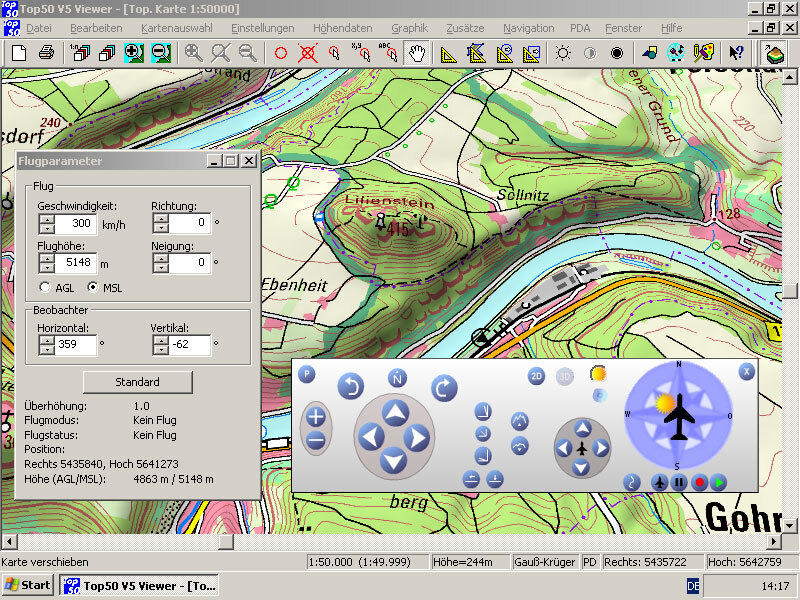Click the vertical scrollbar down arrow
The image size is (800, 600).
click(x=790, y=526)
